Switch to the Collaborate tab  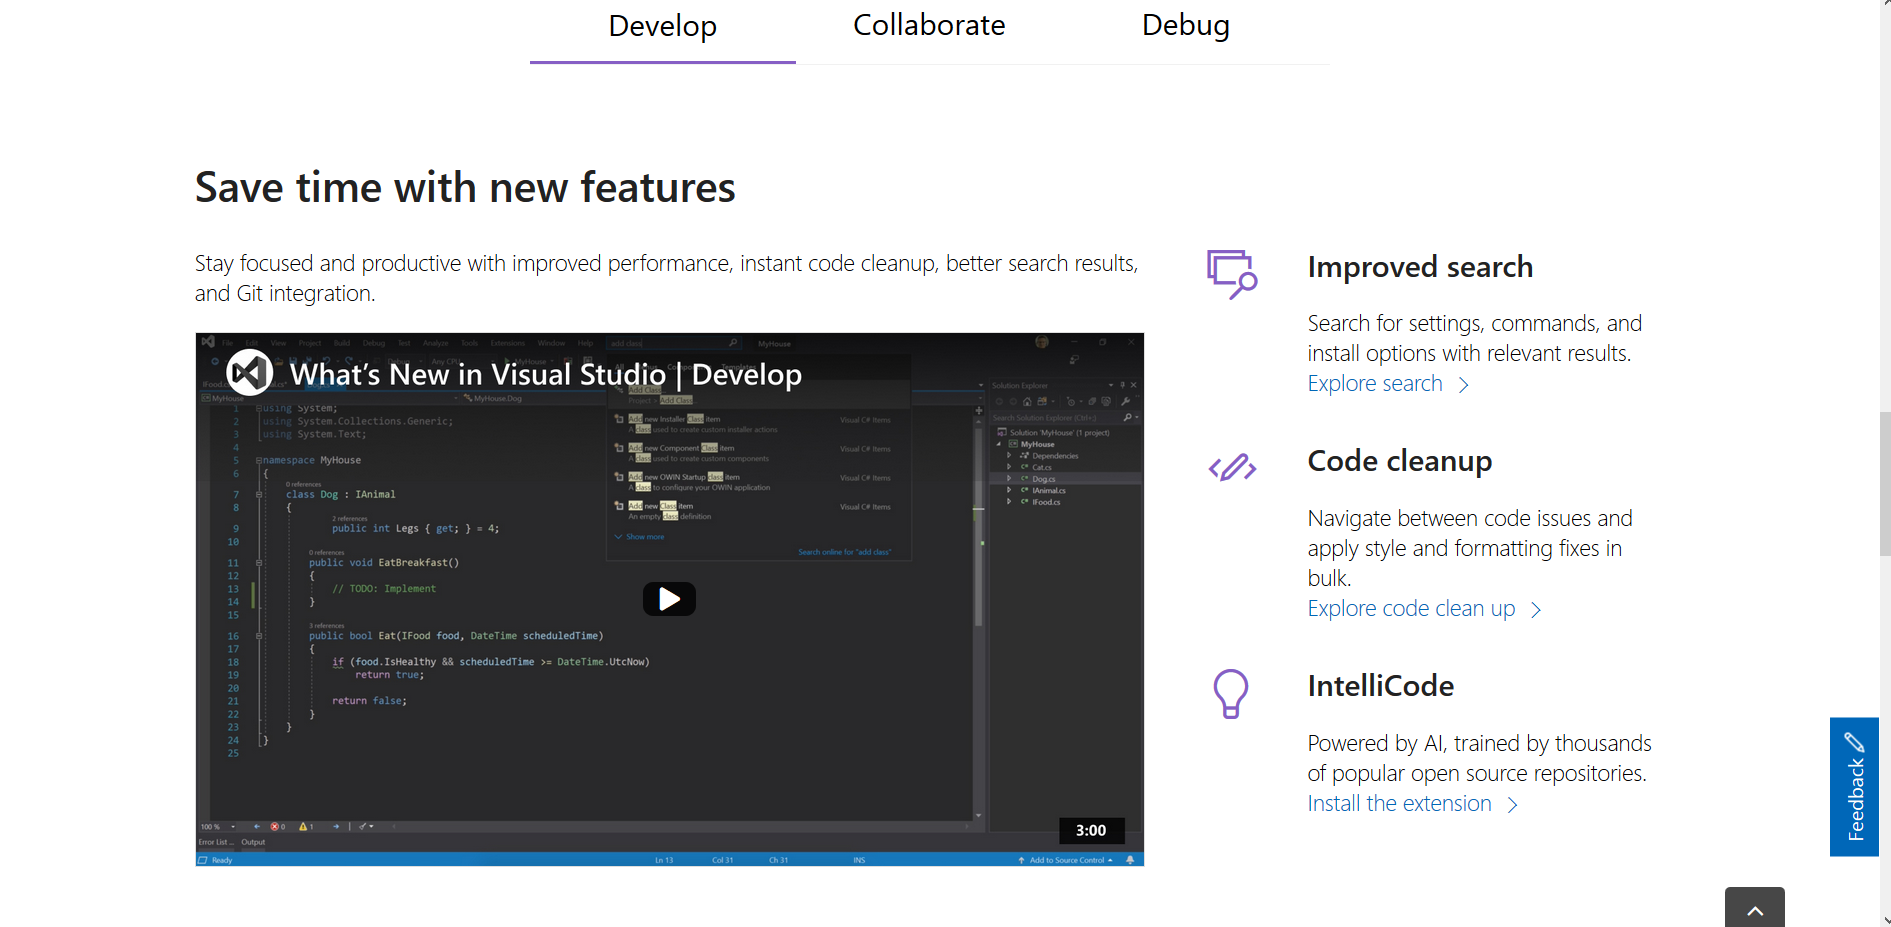point(928,25)
